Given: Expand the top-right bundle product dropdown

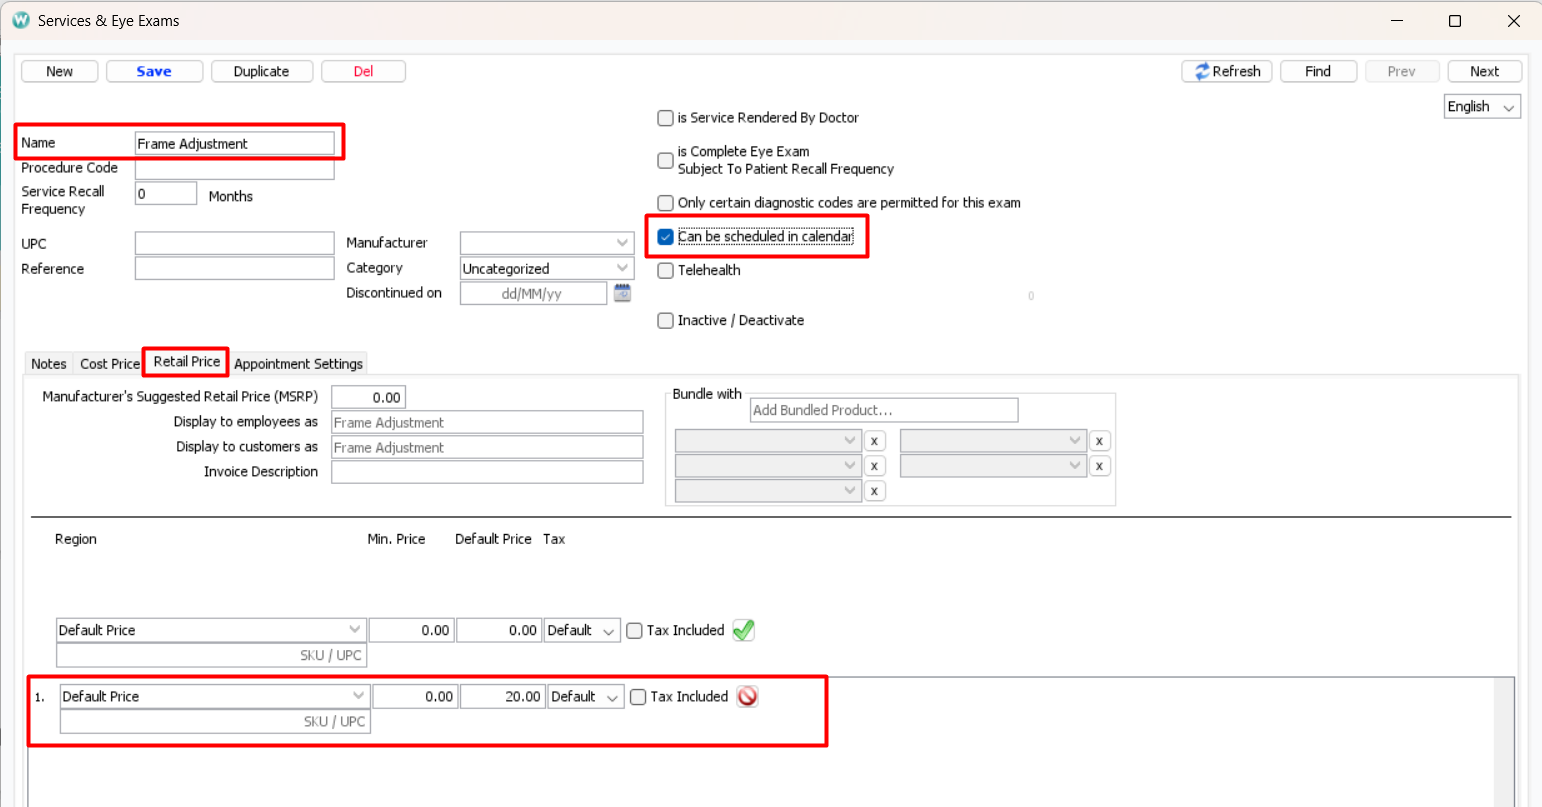Looking at the screenshot, I should click(992, 440).
